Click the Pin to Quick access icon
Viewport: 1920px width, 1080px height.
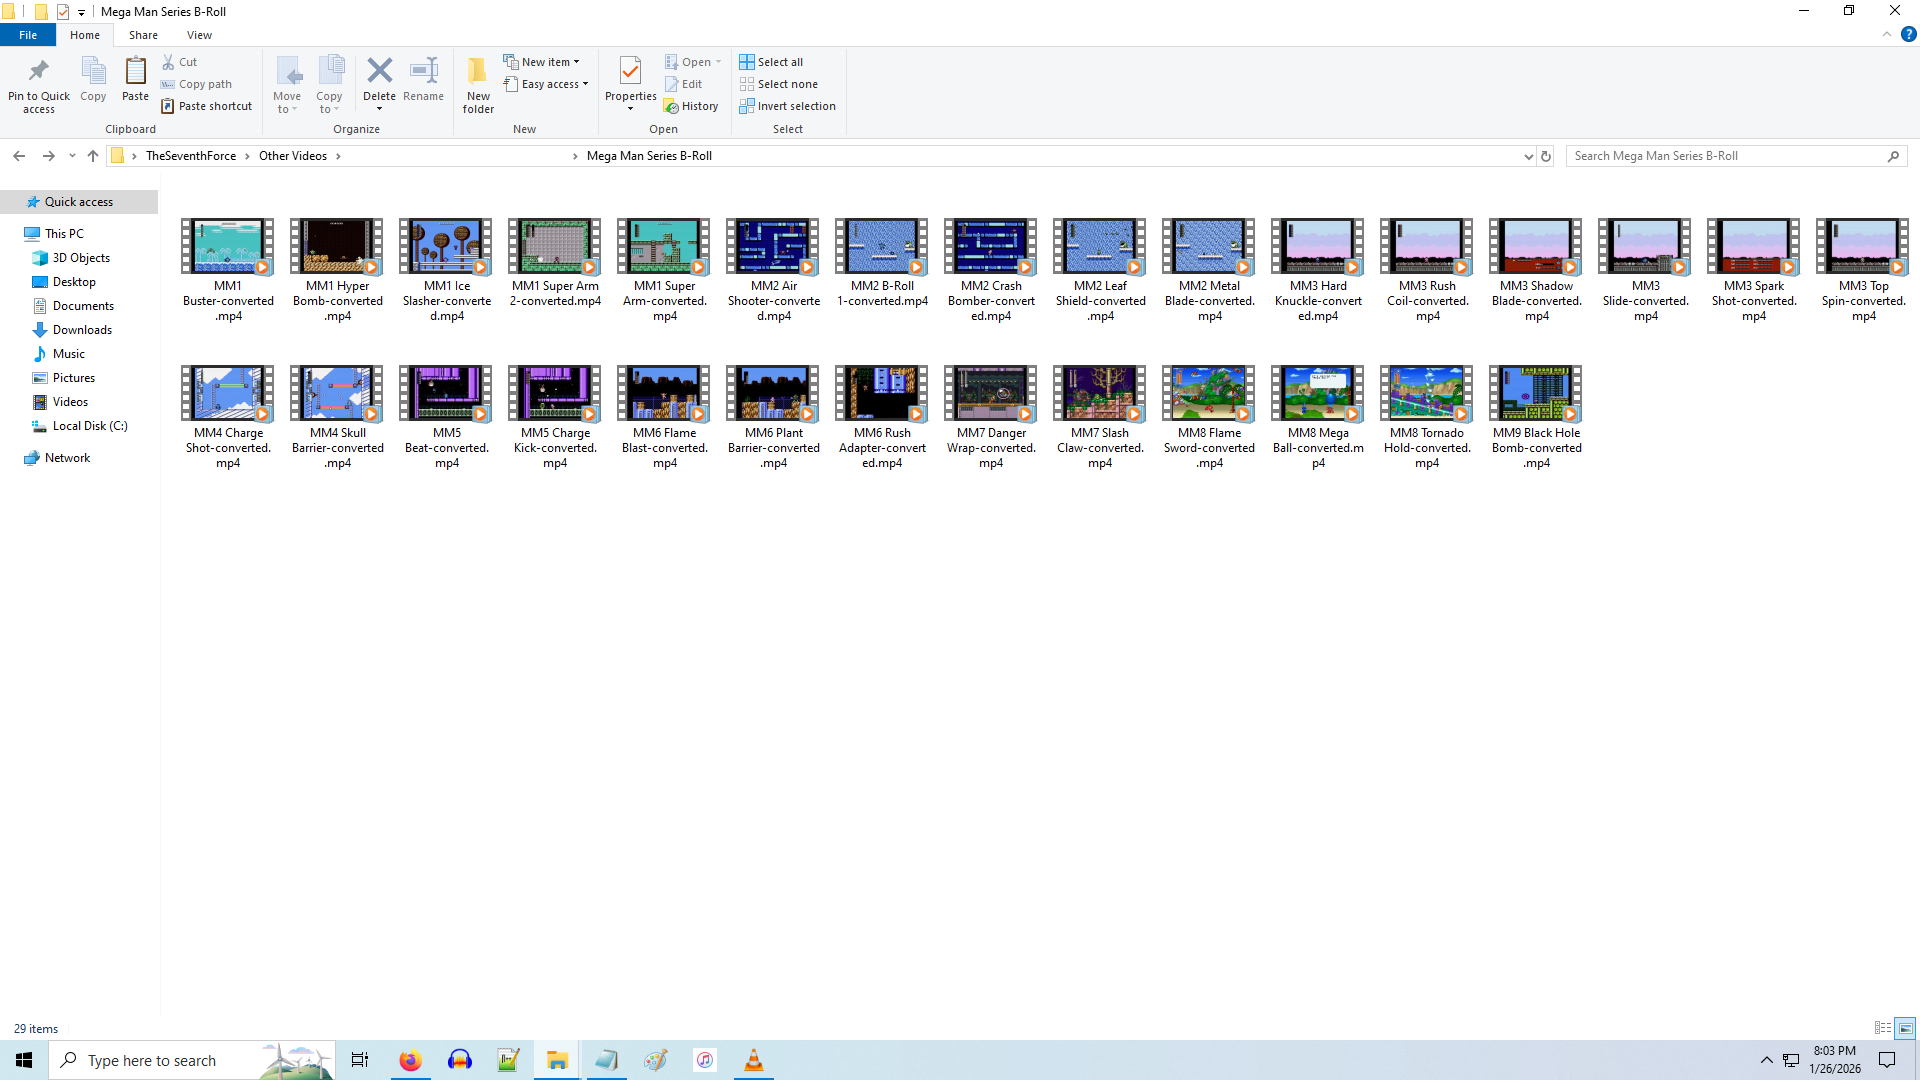[x=38, y=72]
